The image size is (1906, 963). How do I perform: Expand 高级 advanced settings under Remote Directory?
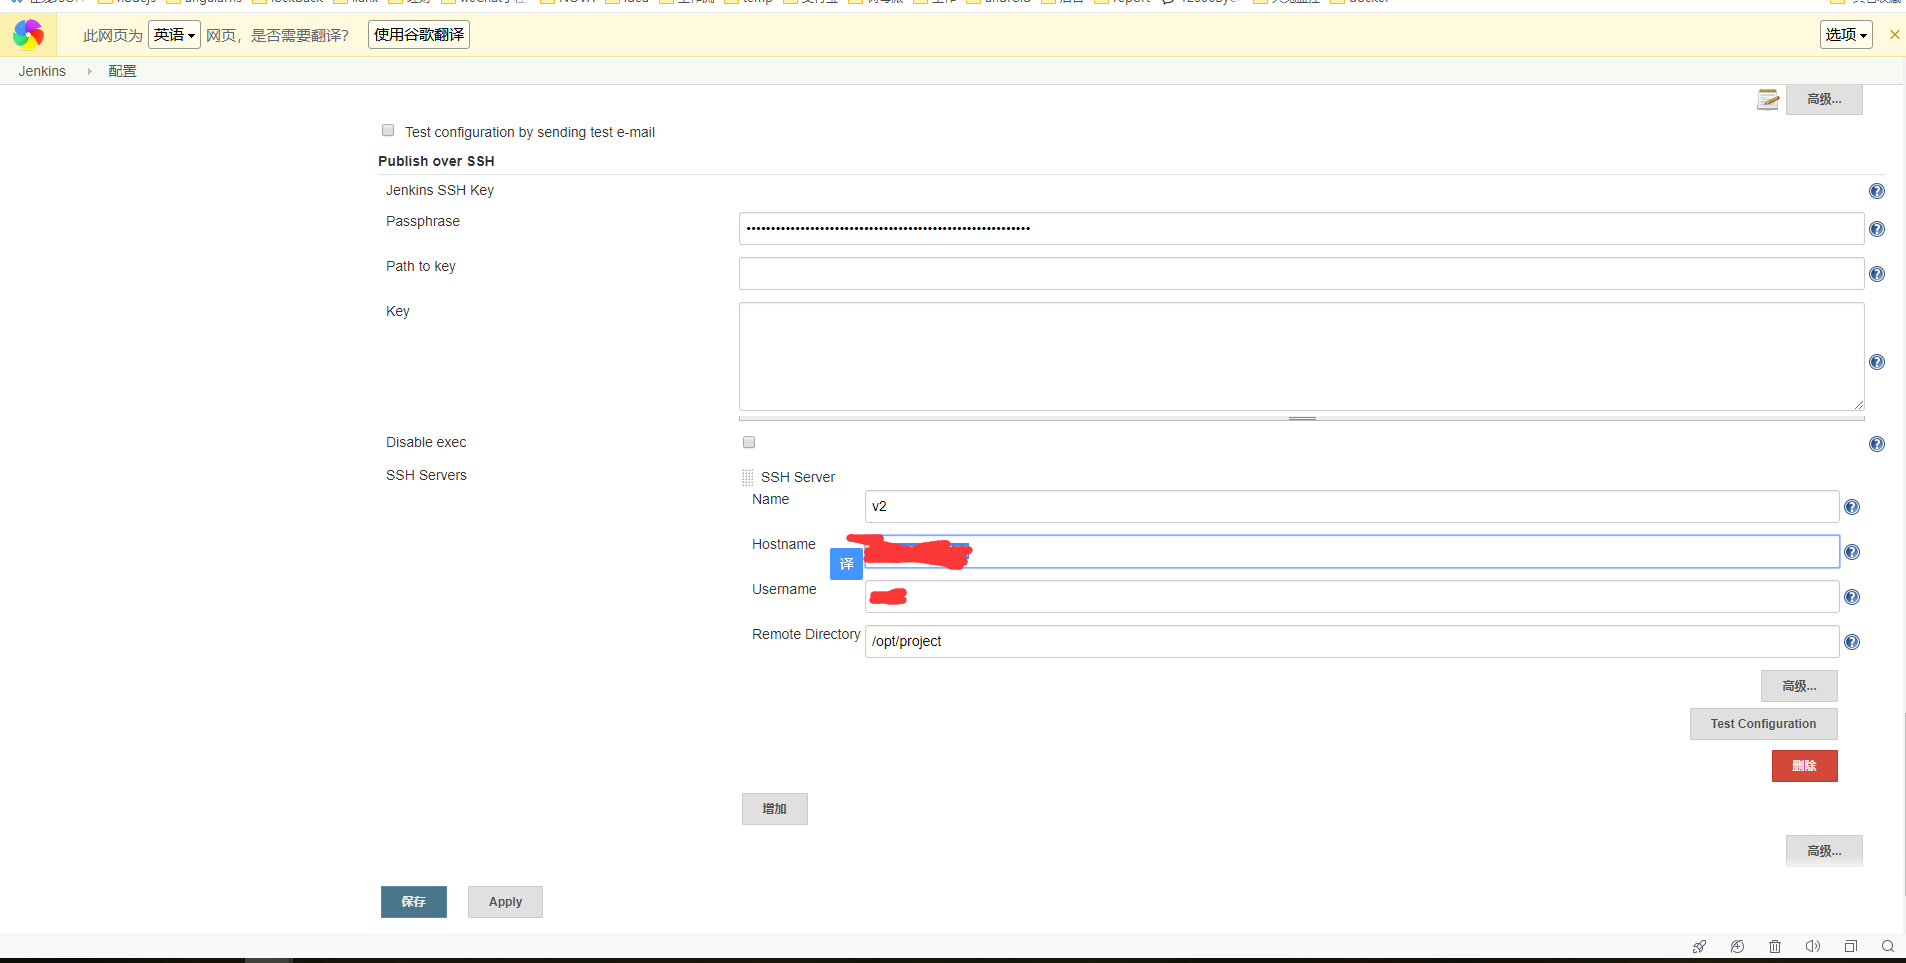[x=1798, y=686]
